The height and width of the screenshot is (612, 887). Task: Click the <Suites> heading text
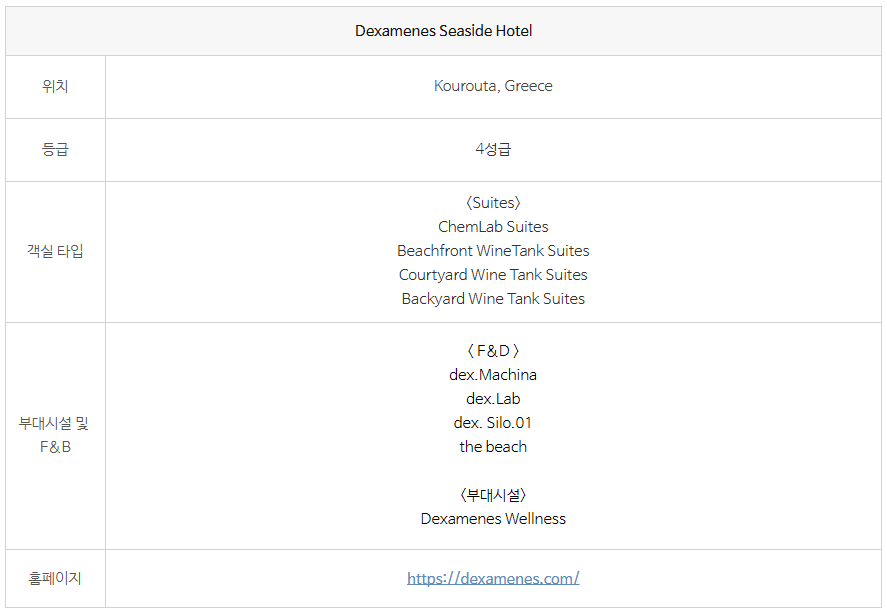point(493,202)
